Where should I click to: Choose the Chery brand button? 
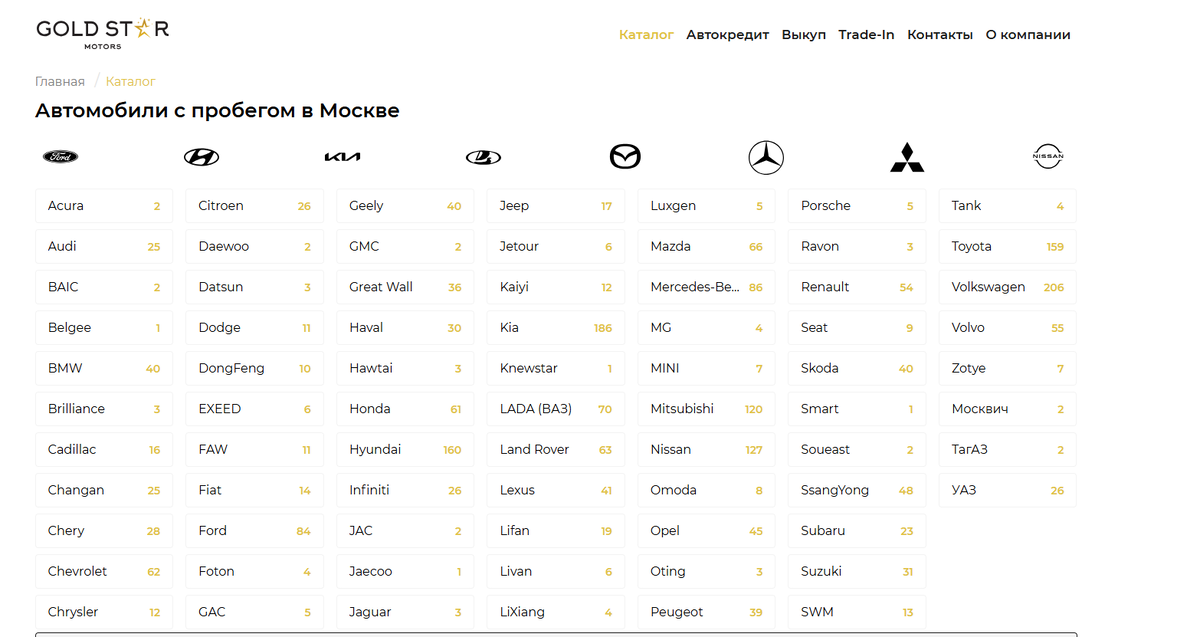pos(104,531)
